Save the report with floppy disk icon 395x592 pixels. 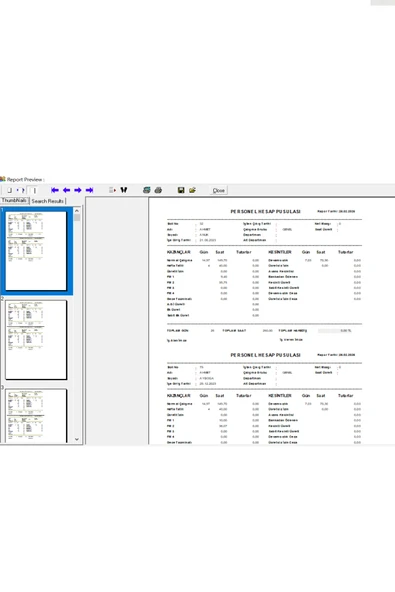(x=181, y=190)
